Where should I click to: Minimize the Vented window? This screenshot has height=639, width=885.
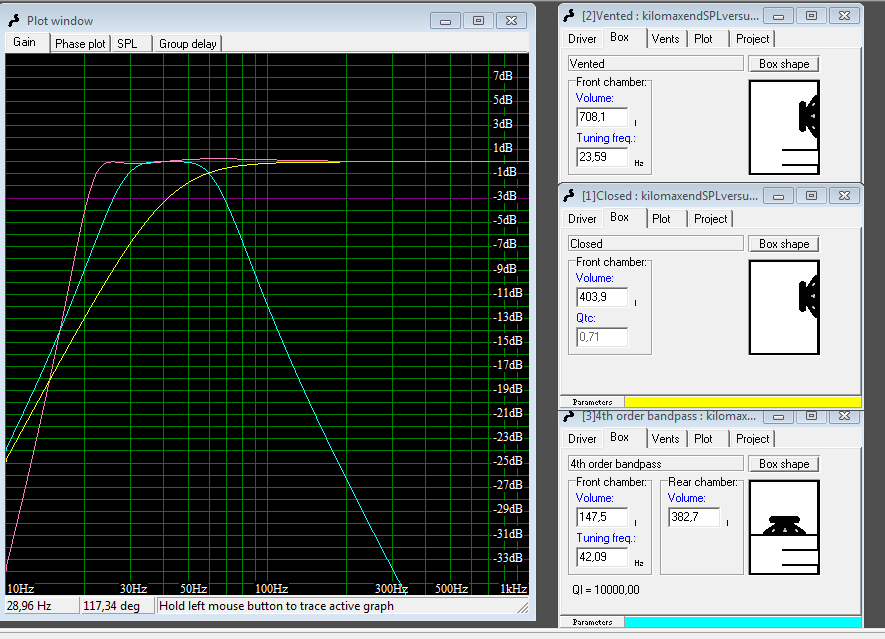[778, 16]
